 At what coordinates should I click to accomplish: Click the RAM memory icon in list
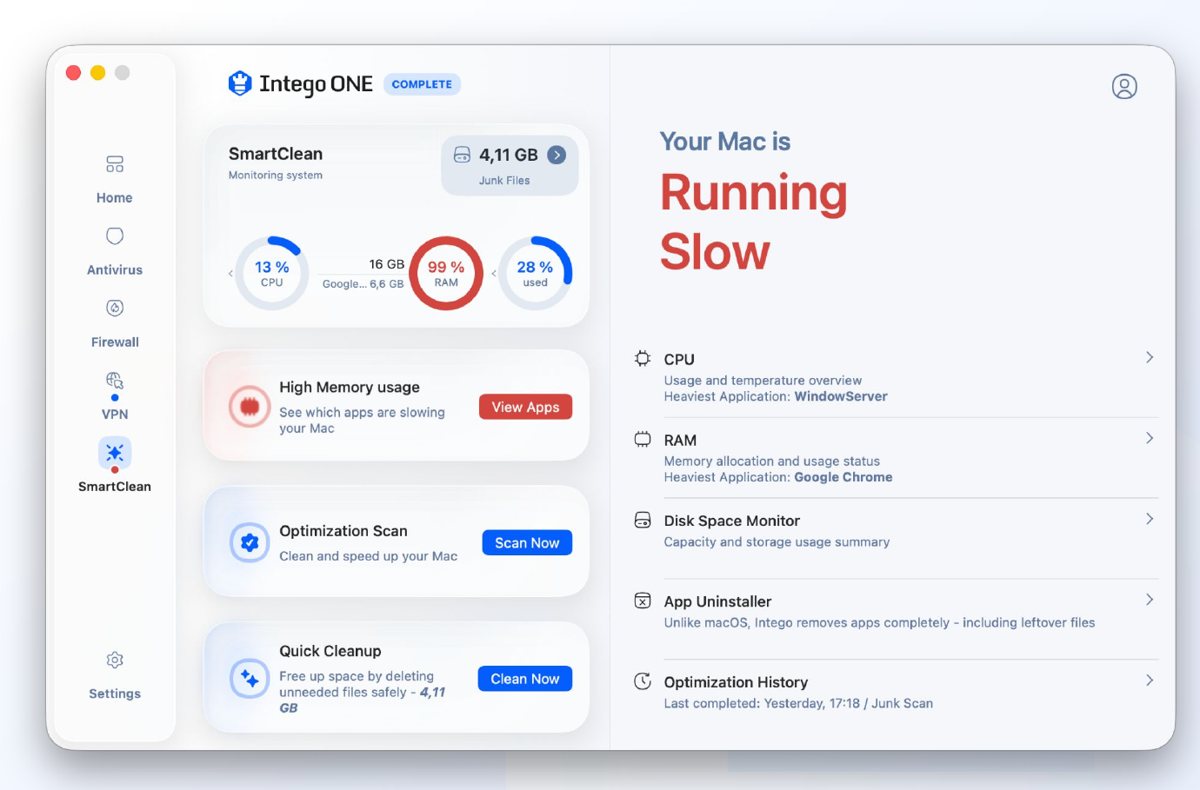(x=642, y=439)
